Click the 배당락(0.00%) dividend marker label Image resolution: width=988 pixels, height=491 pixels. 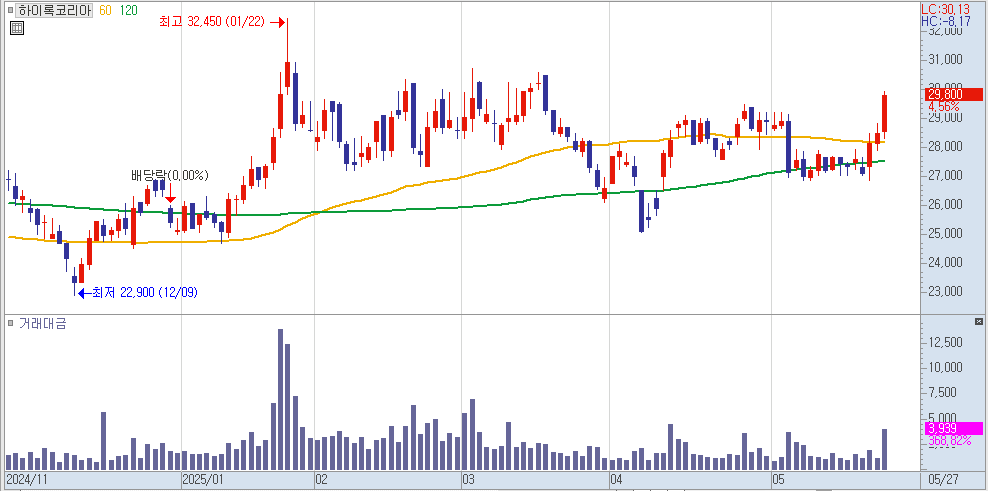169,175
